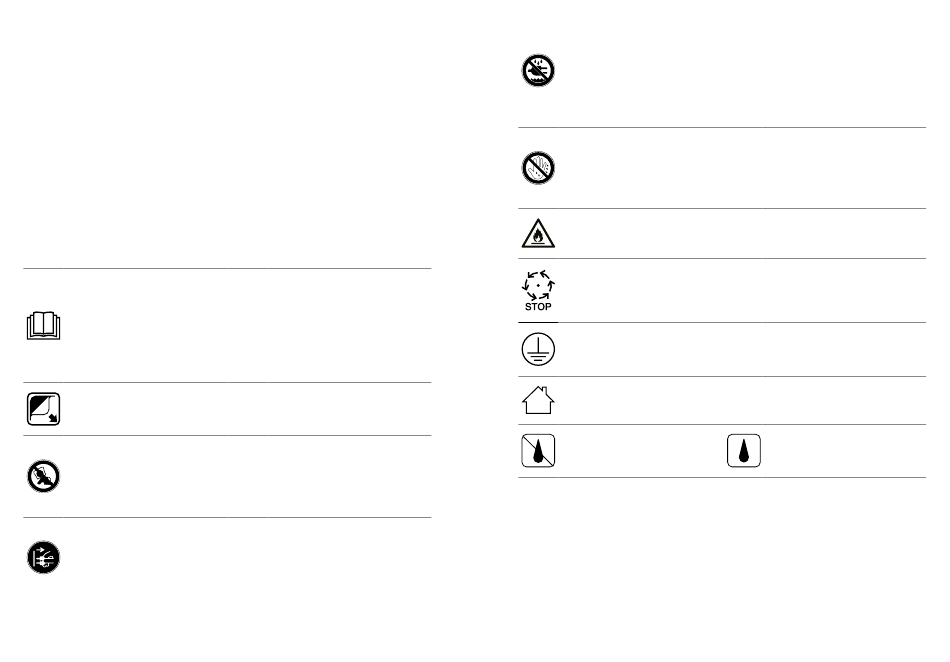The image size is (950, 662).
Task: Select the no wet hands prohibition icon
Action: (538, 168)
